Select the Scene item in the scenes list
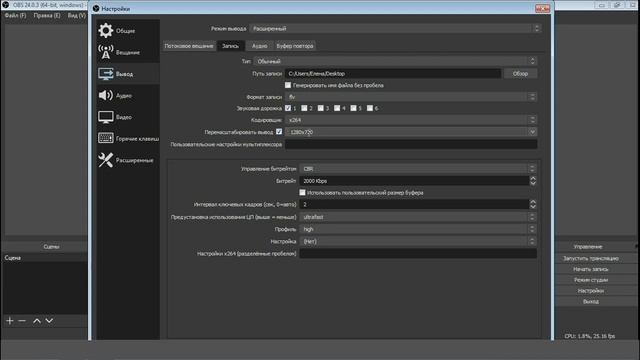Viewport: 640px width, 360px height. click(44, 258)
